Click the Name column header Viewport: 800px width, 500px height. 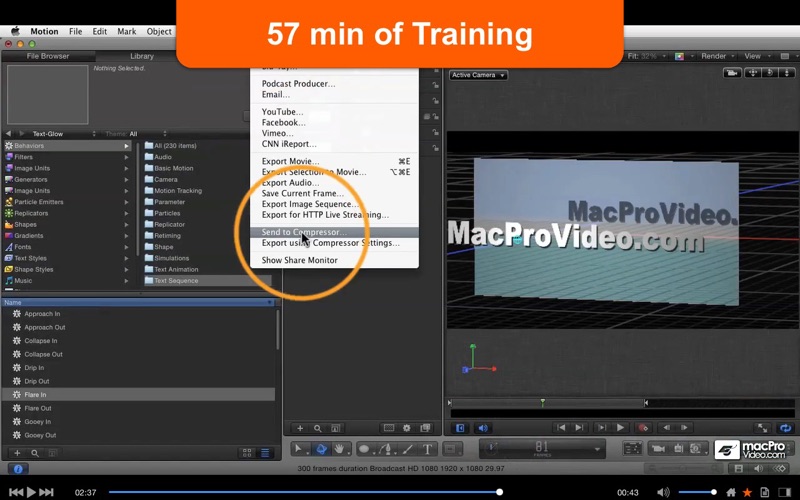point(139,303)
